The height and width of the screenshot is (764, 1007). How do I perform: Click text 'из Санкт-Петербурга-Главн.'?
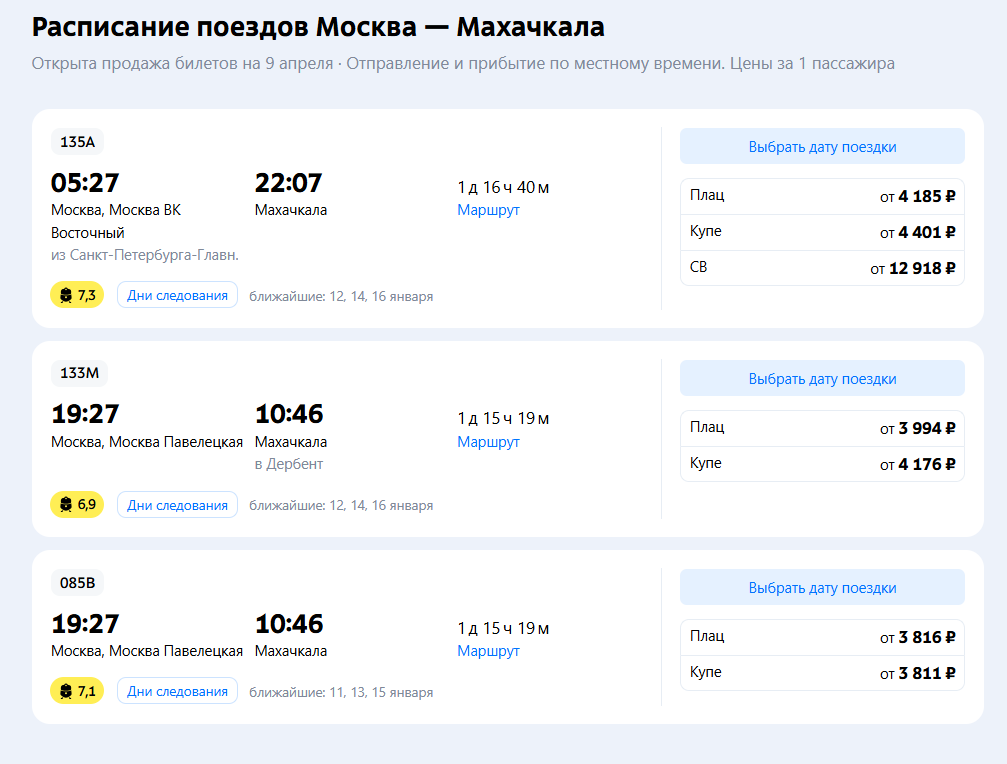[144, 255]
